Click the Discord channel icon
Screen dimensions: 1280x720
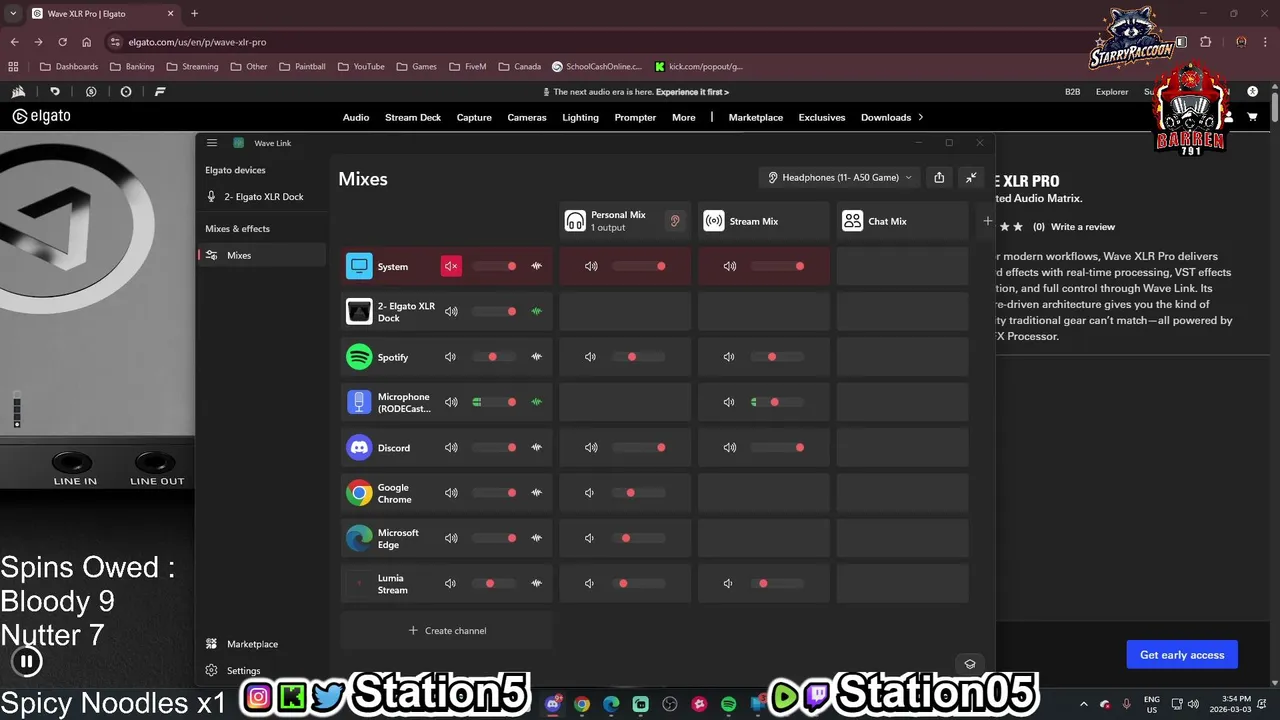(359, 448)
